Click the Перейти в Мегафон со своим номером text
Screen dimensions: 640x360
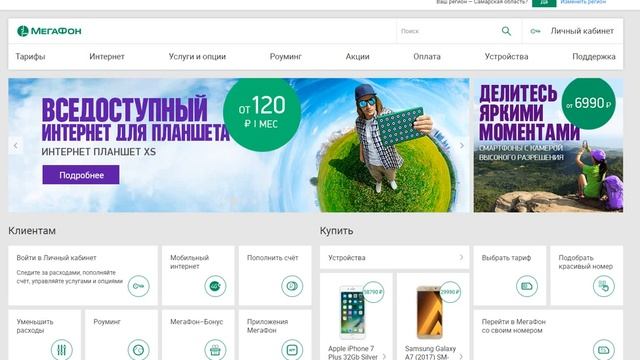pos(513,326)
